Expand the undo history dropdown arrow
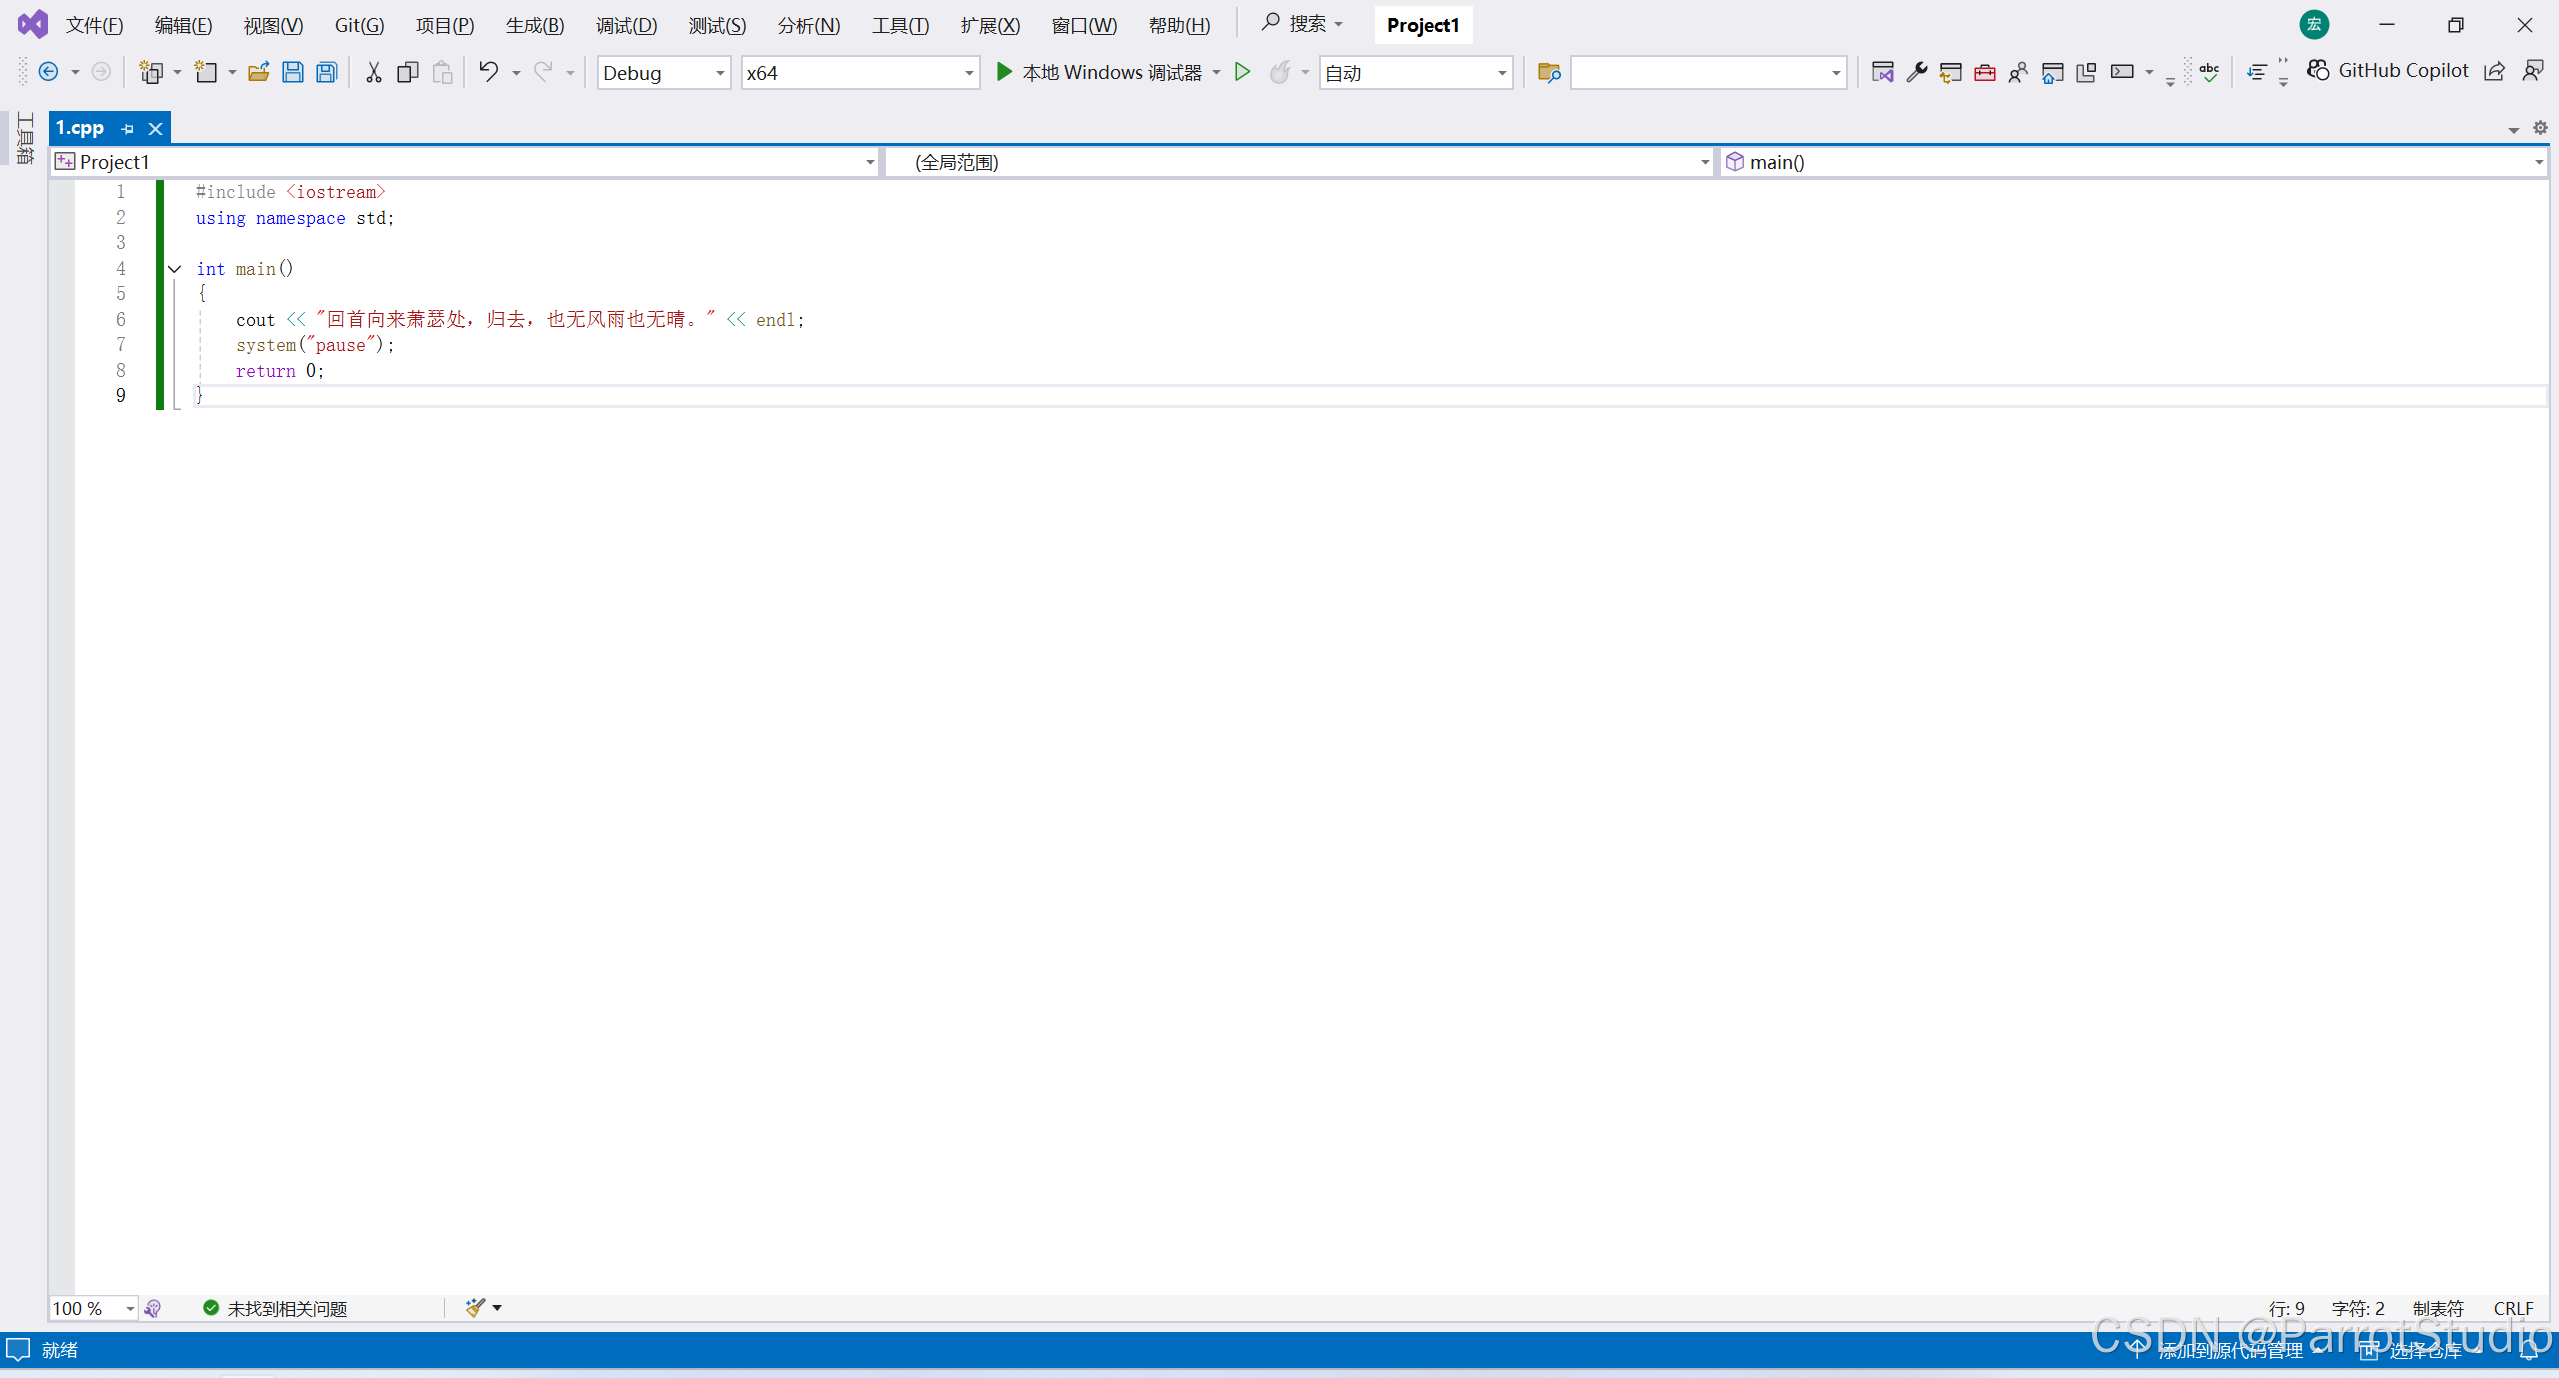This screenshot has width=2559, height=1378. pos(516,73)
